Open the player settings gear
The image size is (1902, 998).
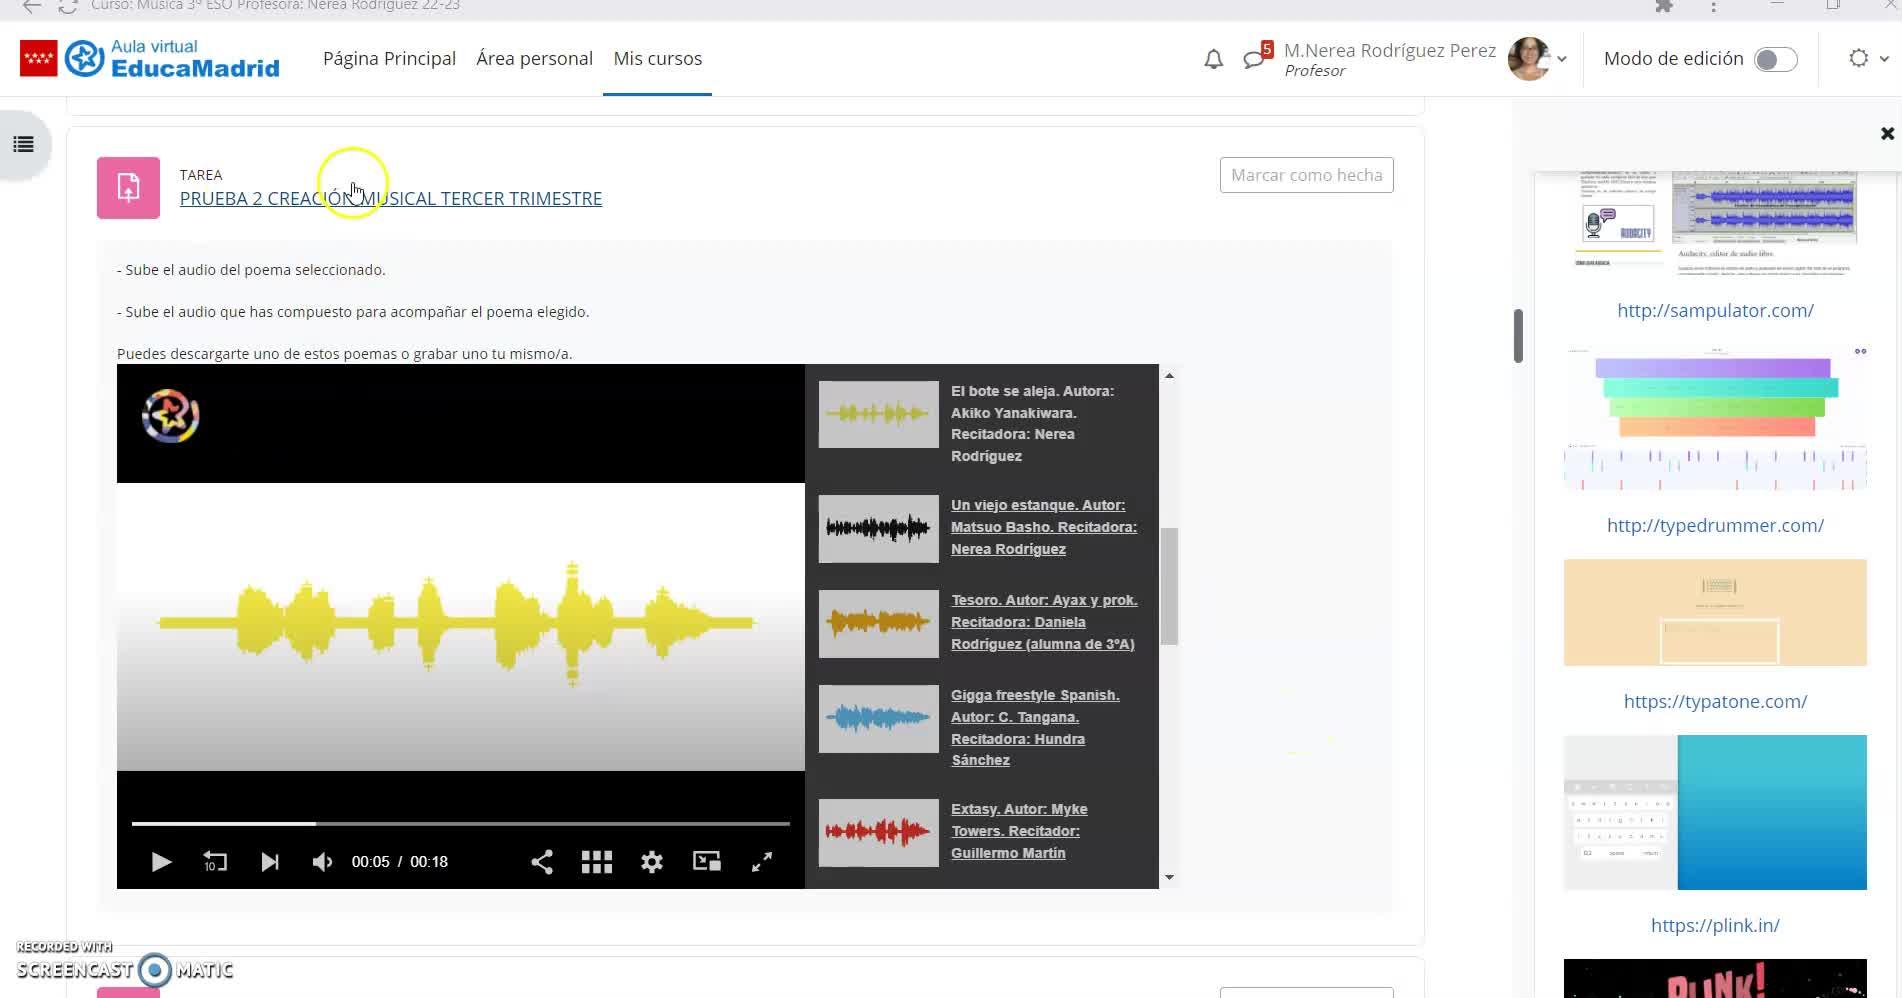652,862
